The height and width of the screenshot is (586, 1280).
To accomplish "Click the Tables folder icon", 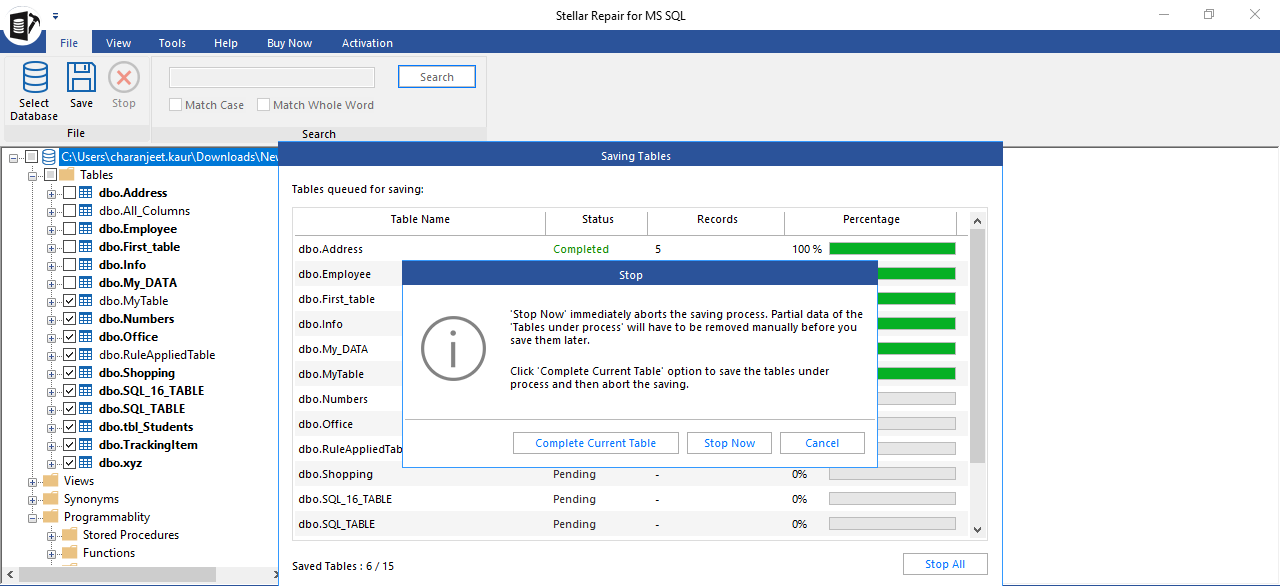I will pos(67,175).
